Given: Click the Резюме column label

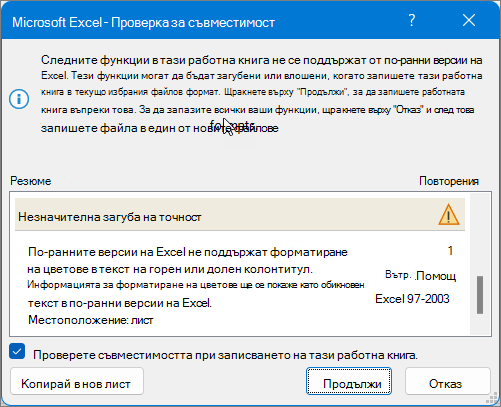Looking at the screenshot, I should tap(31, 181).
